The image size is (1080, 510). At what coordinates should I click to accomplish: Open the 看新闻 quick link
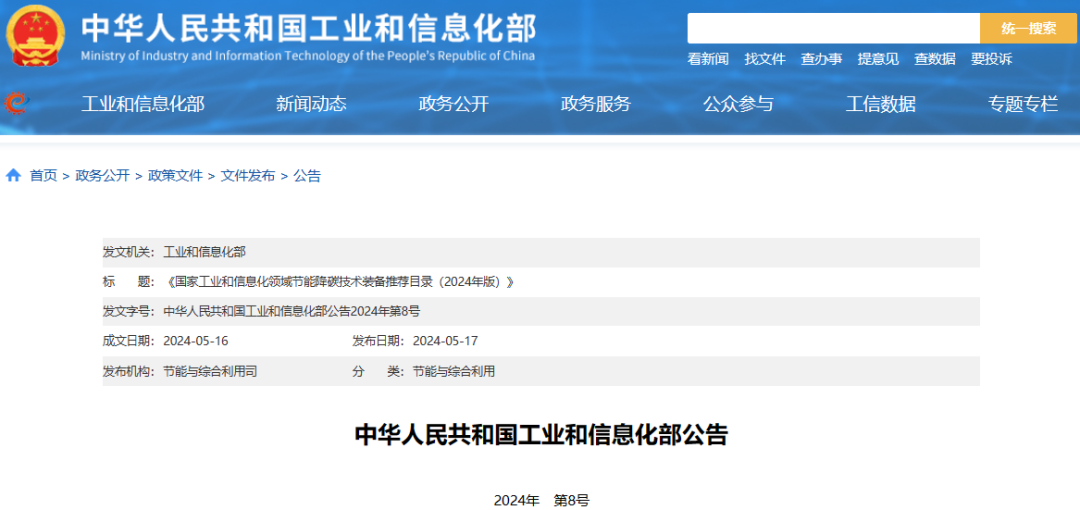[708, 59]
